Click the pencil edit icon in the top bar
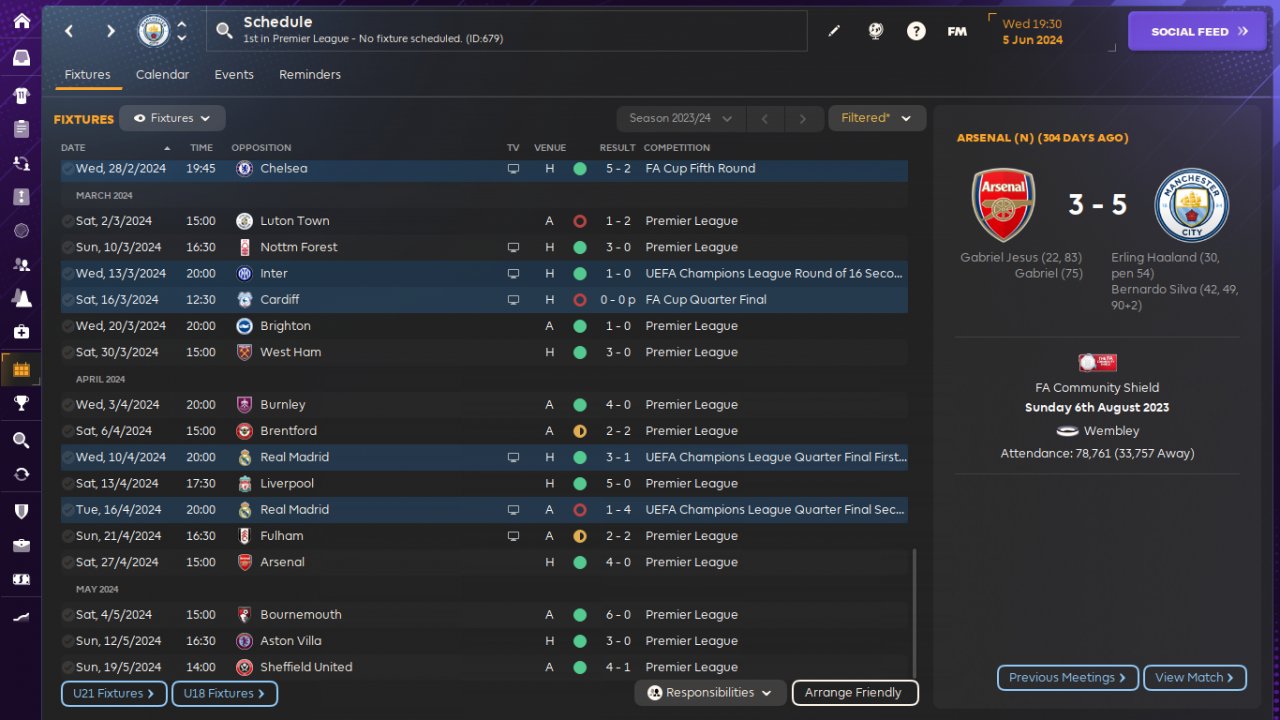The height and width of the screenshot is (720, 1280). point(834,31)
